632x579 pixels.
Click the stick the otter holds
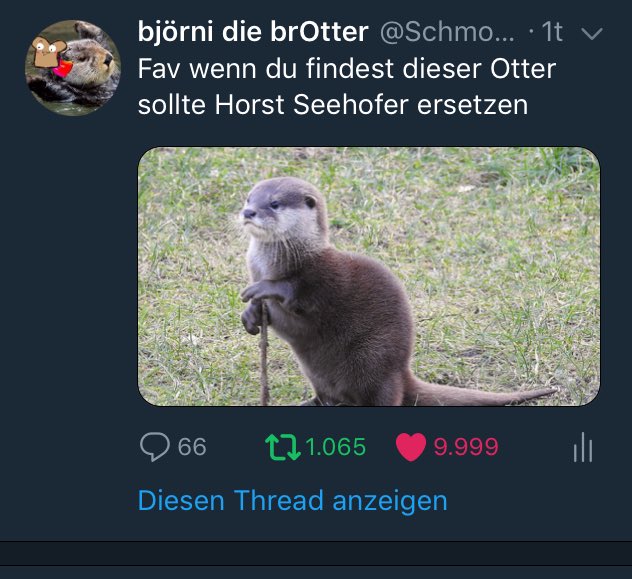[264, 355]
